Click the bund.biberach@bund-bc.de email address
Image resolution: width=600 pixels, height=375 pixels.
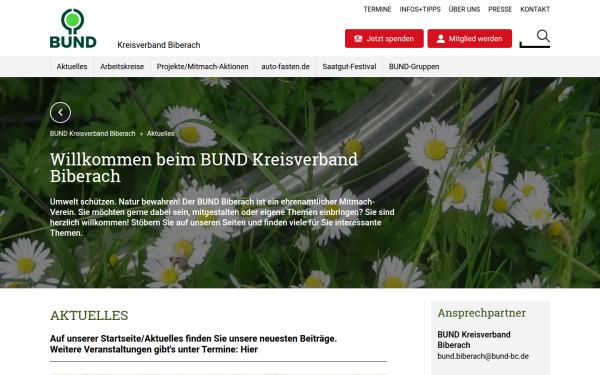tap(483, 356)
